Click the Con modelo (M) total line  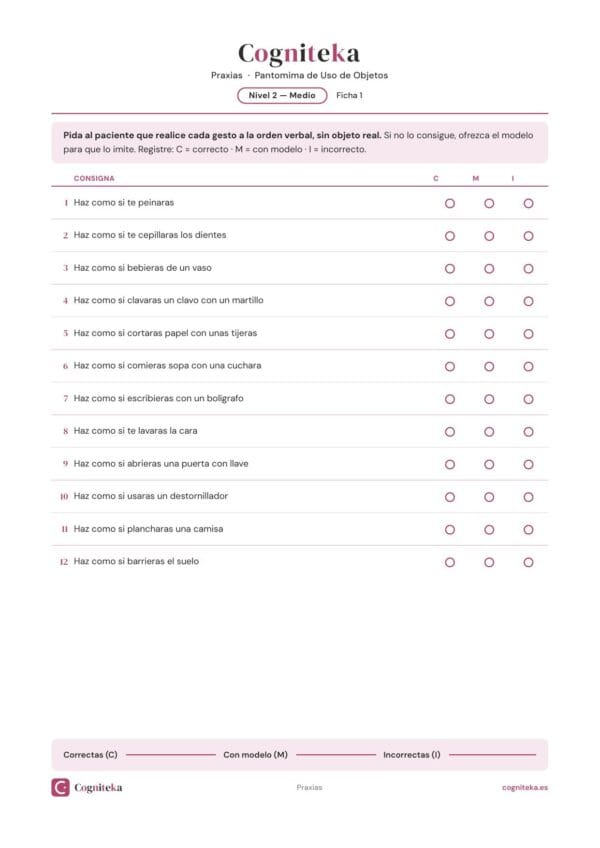[336, 754]
